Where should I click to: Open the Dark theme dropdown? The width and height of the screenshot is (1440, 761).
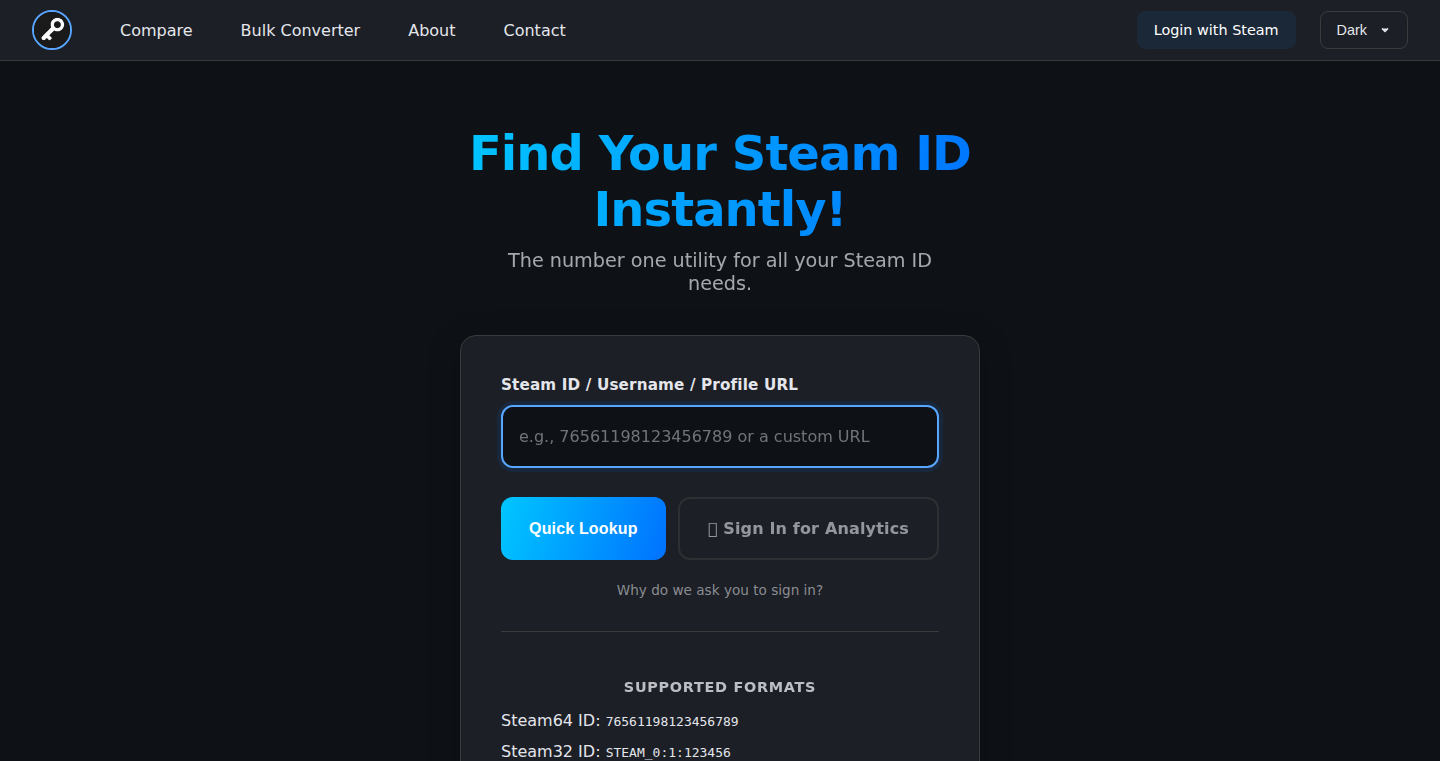tap(1363, 30)
